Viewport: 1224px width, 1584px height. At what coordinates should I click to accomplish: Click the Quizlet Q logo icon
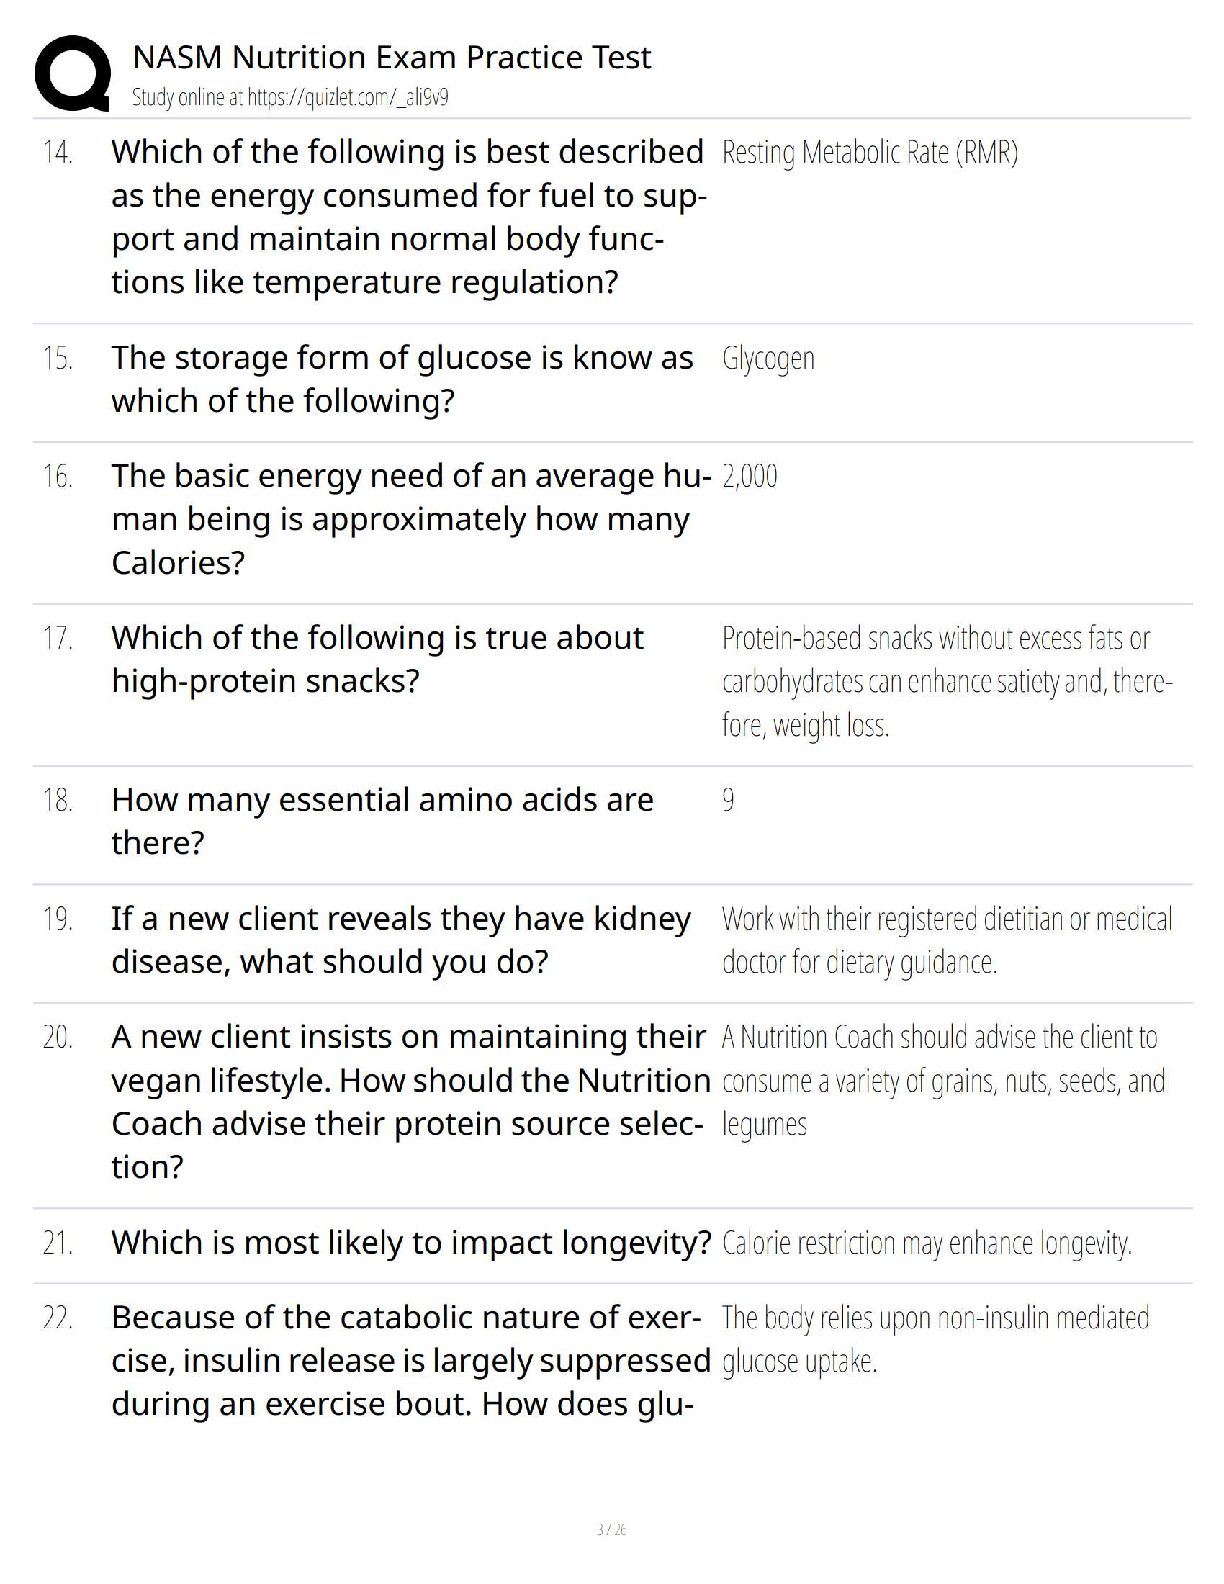(x=72, y=73)
